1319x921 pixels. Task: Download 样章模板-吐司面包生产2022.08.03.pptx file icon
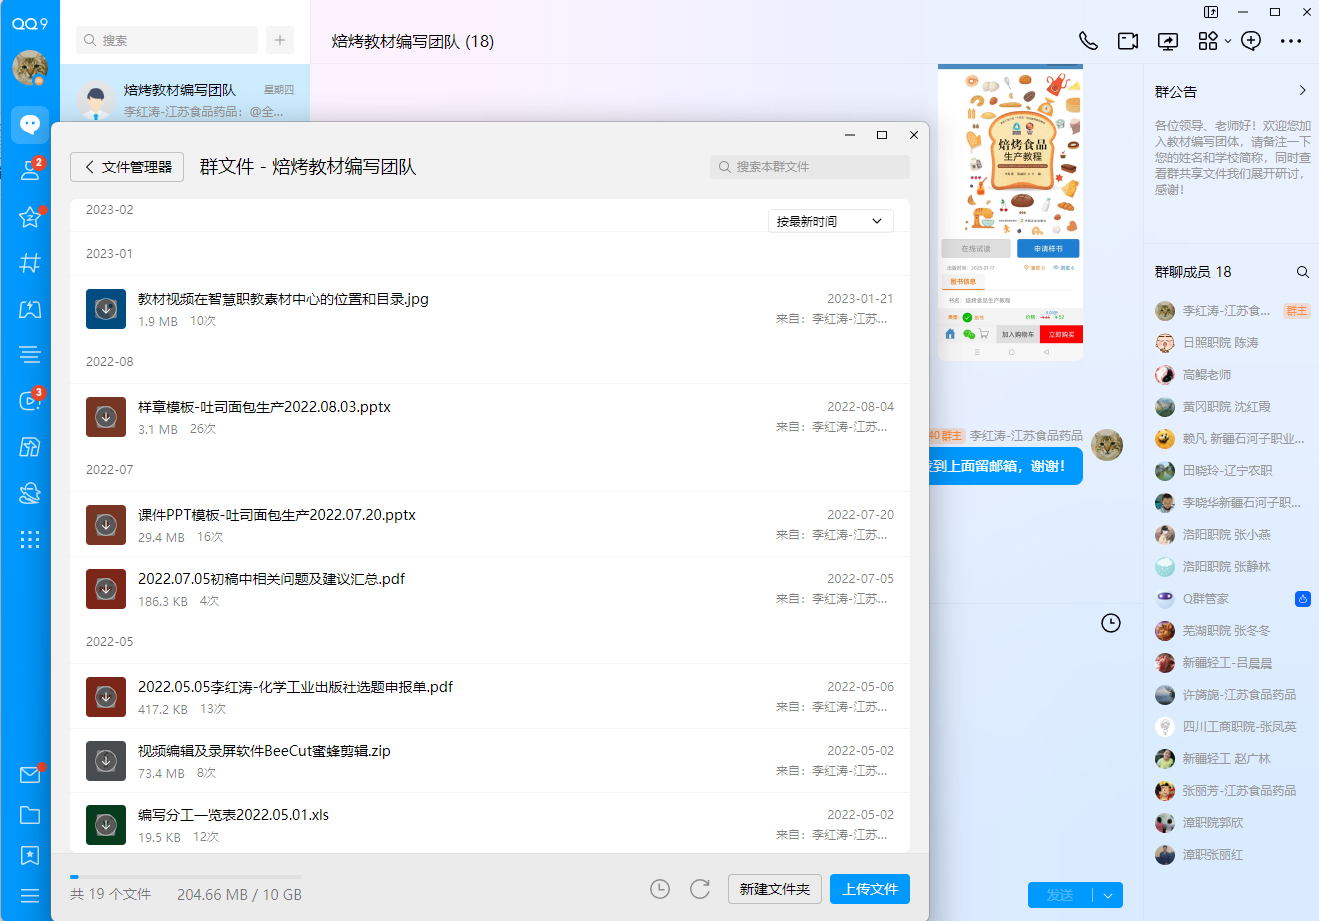pyautogui.click(x=106, y=417)
